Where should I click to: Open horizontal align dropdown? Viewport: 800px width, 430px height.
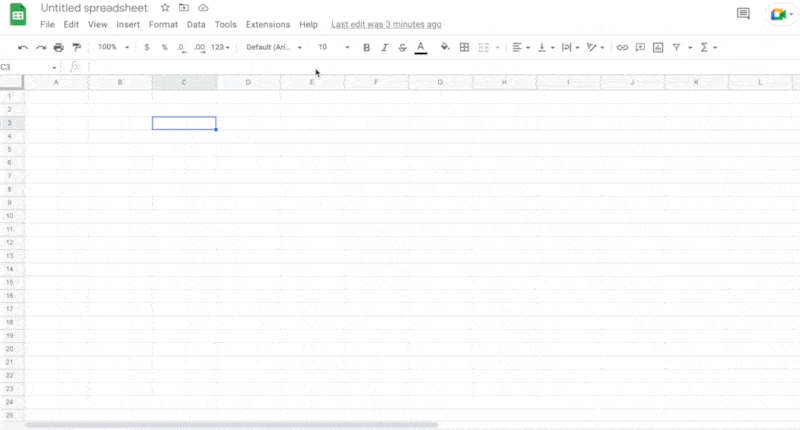521,47
